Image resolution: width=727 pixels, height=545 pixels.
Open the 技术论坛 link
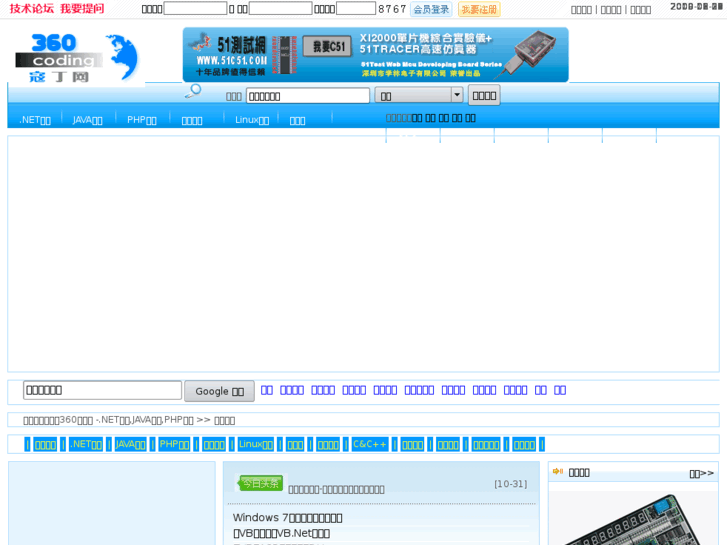pos(32,9)
